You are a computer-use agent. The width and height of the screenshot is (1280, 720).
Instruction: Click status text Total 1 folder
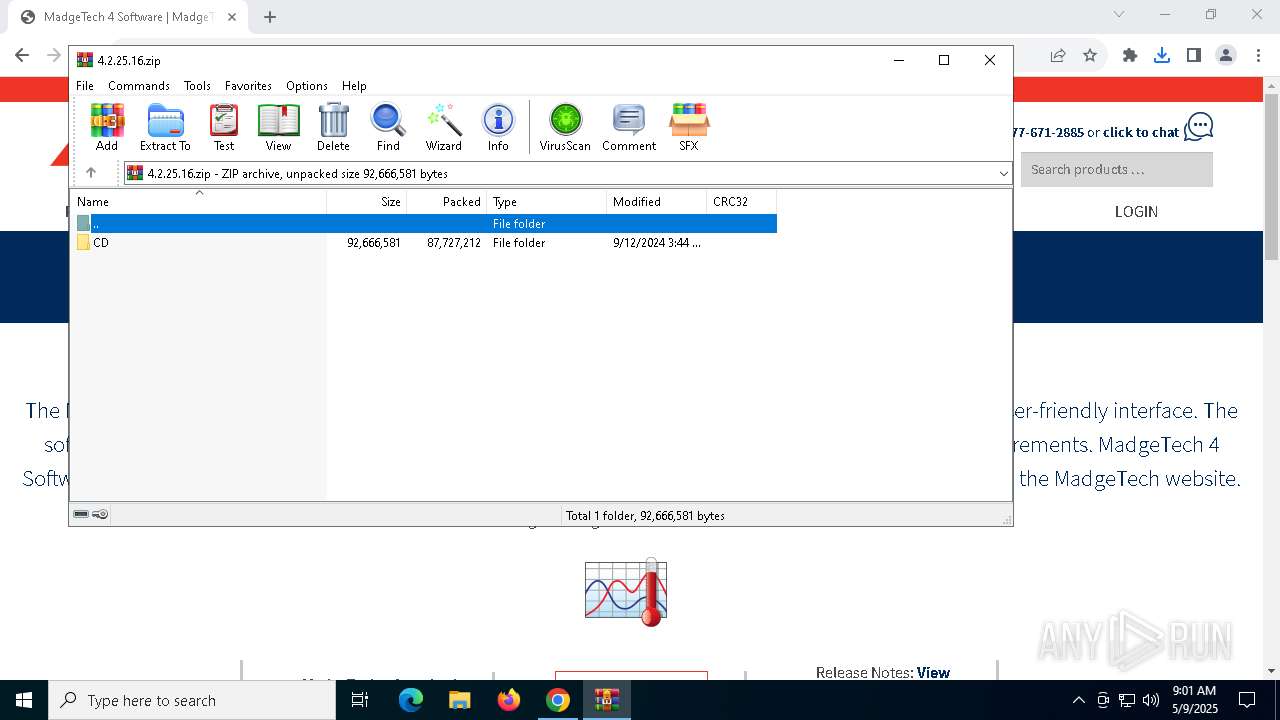coord(645,516)
